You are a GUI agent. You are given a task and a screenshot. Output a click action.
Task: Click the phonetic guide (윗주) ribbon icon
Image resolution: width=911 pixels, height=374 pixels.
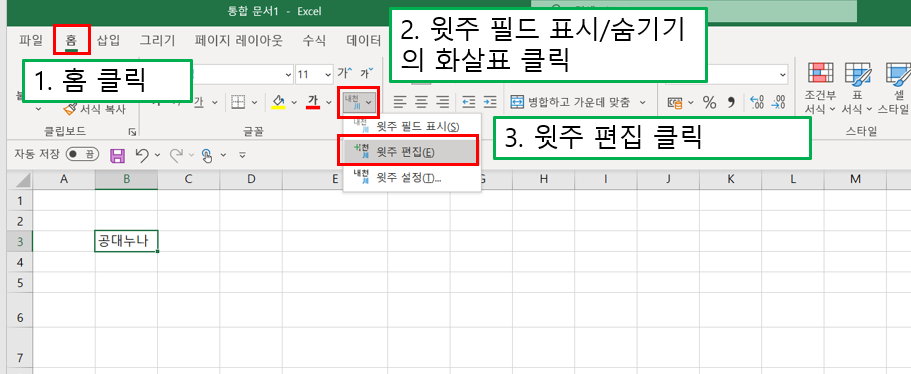coord(353,102)
